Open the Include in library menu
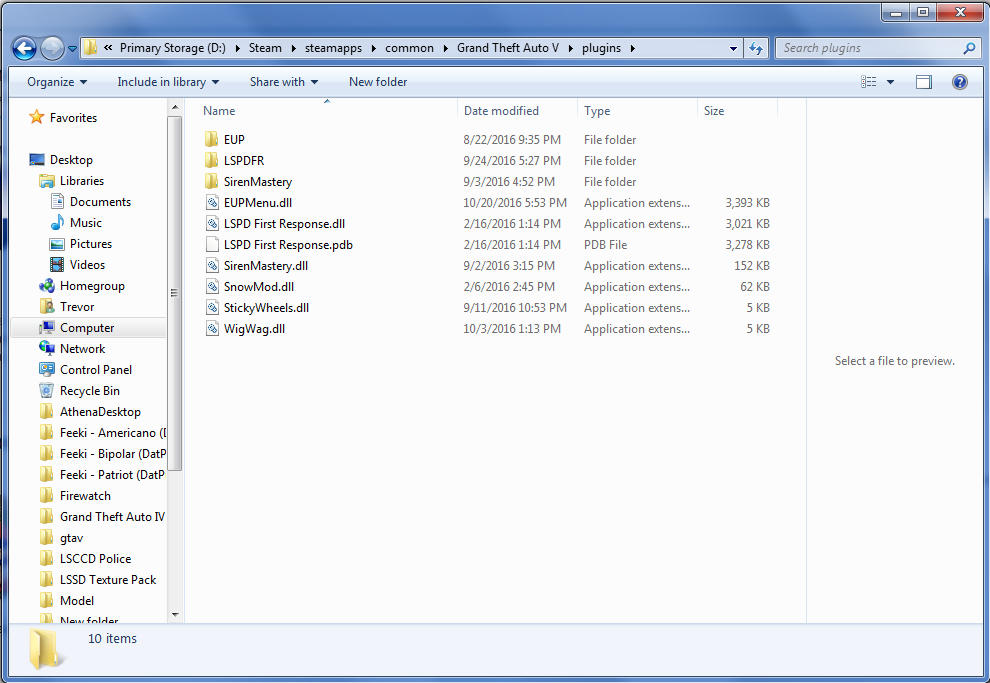 click(x=168, y=82)
